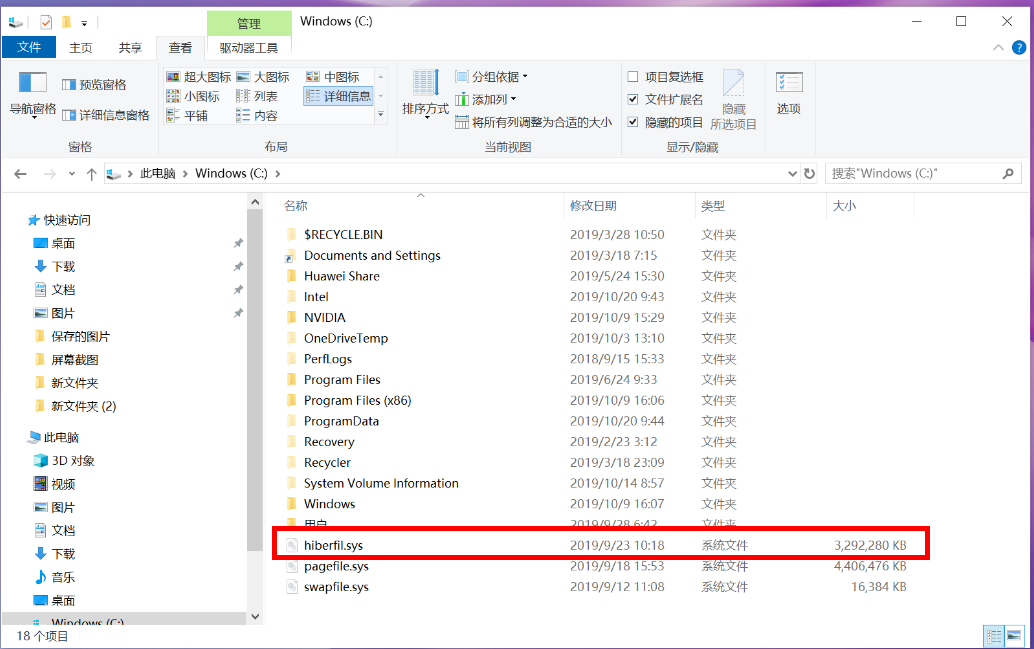This screenshot has width=1034, height=649.
Task: Open the address bar history dropdown arrow
Action: point(791,173)
